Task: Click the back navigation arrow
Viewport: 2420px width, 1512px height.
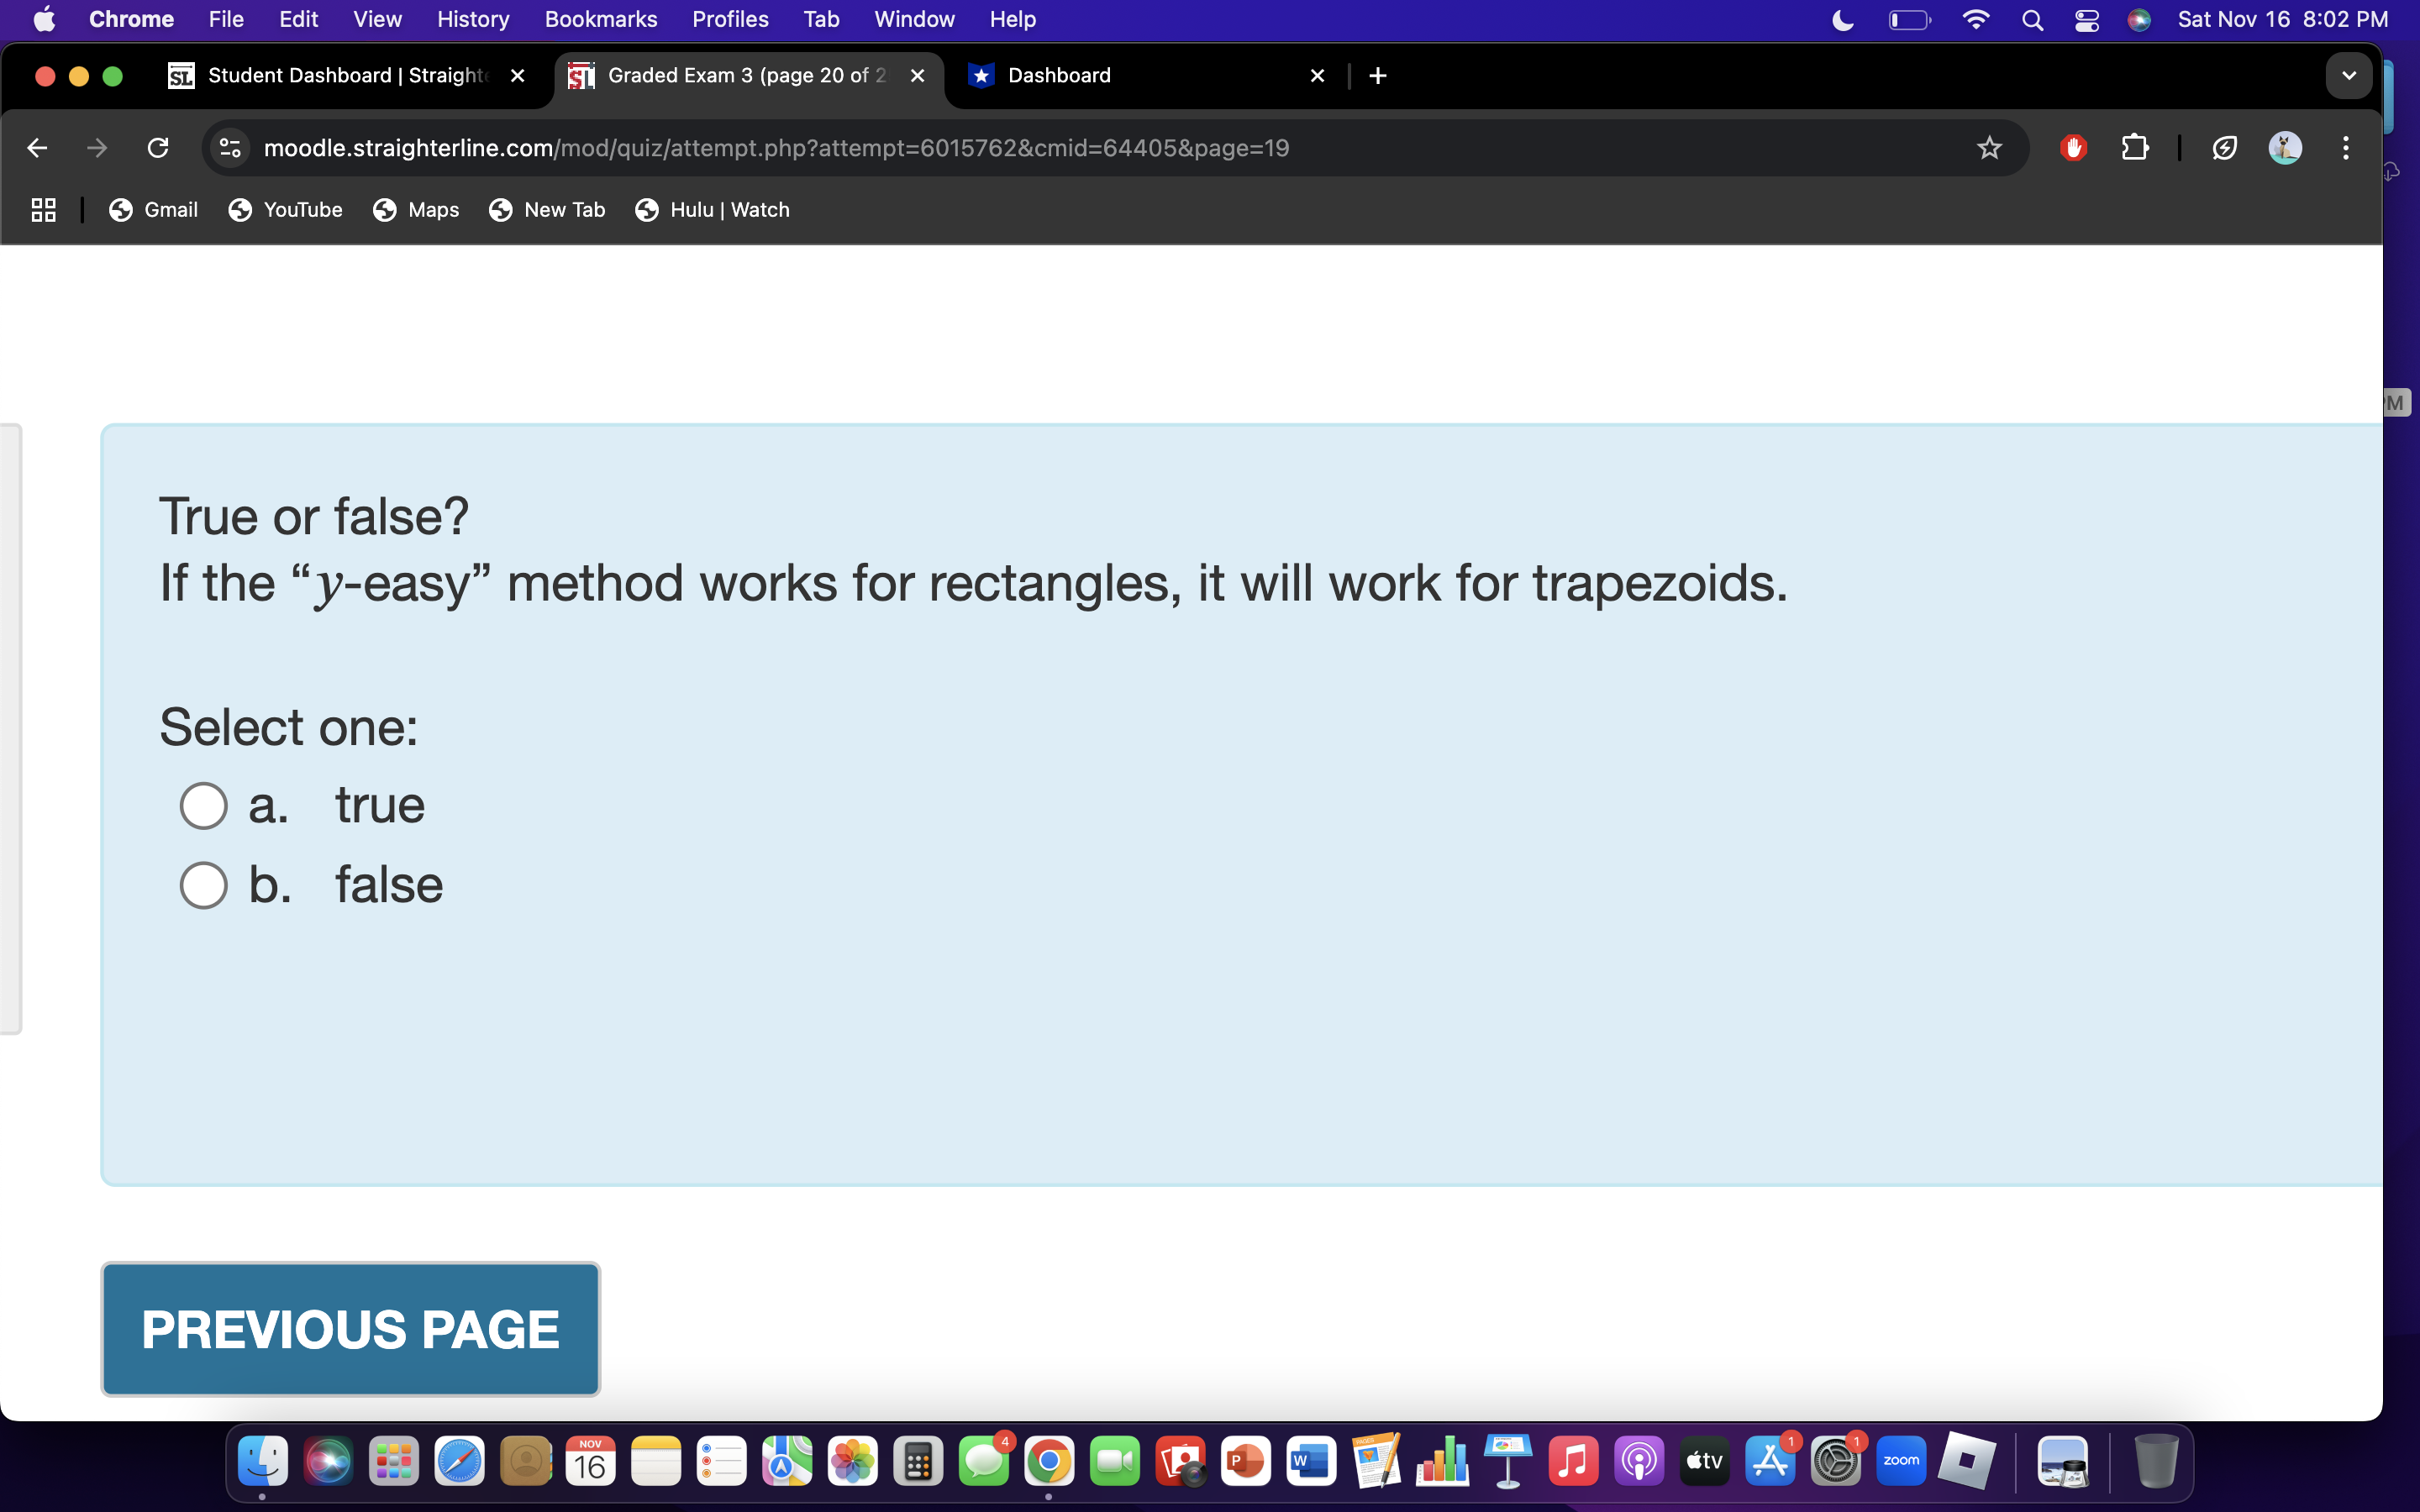Action: pos(36,147)
